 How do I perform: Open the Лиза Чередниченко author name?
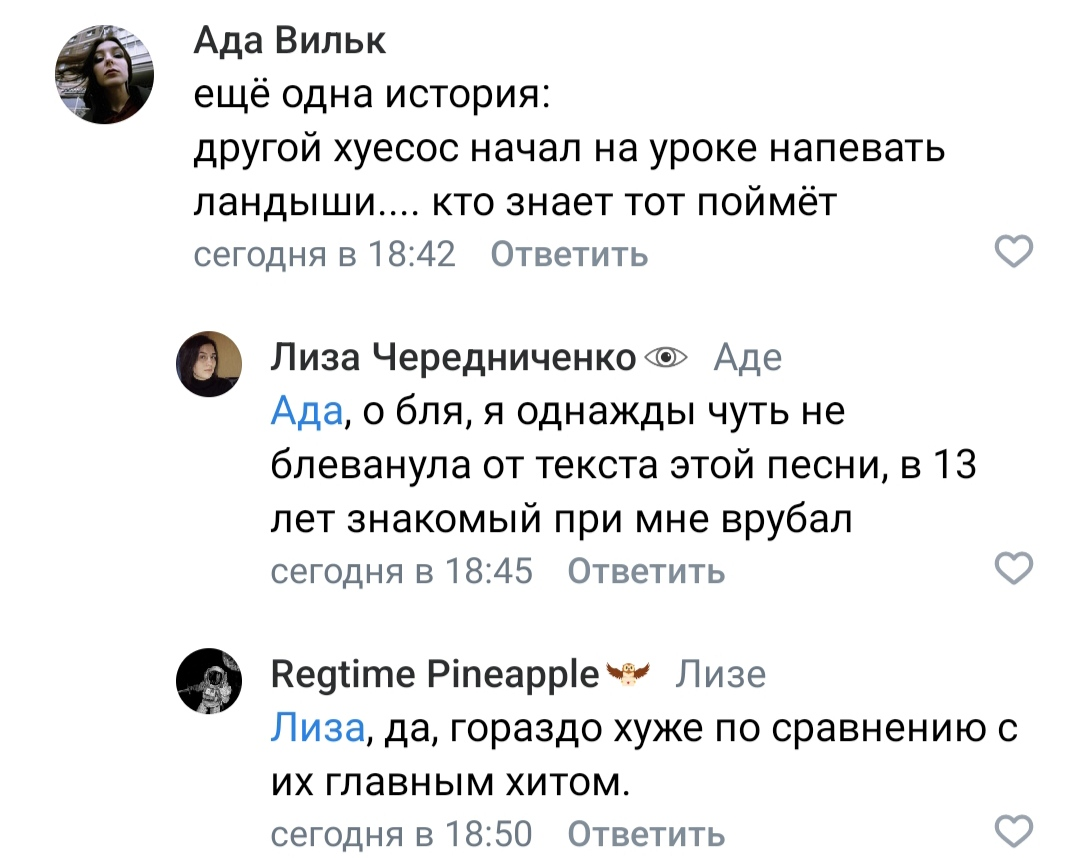[454, 357]
